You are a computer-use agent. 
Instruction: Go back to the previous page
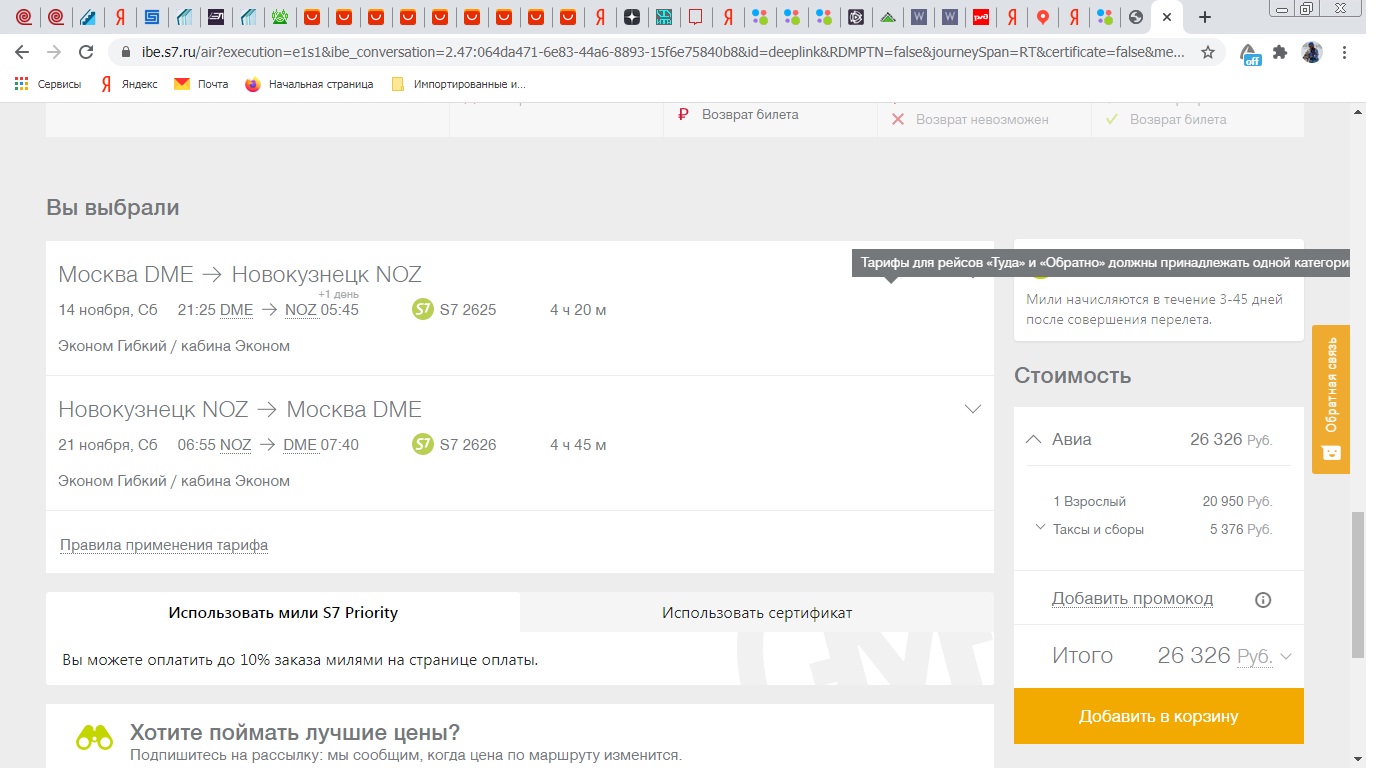tap(22, 52)
